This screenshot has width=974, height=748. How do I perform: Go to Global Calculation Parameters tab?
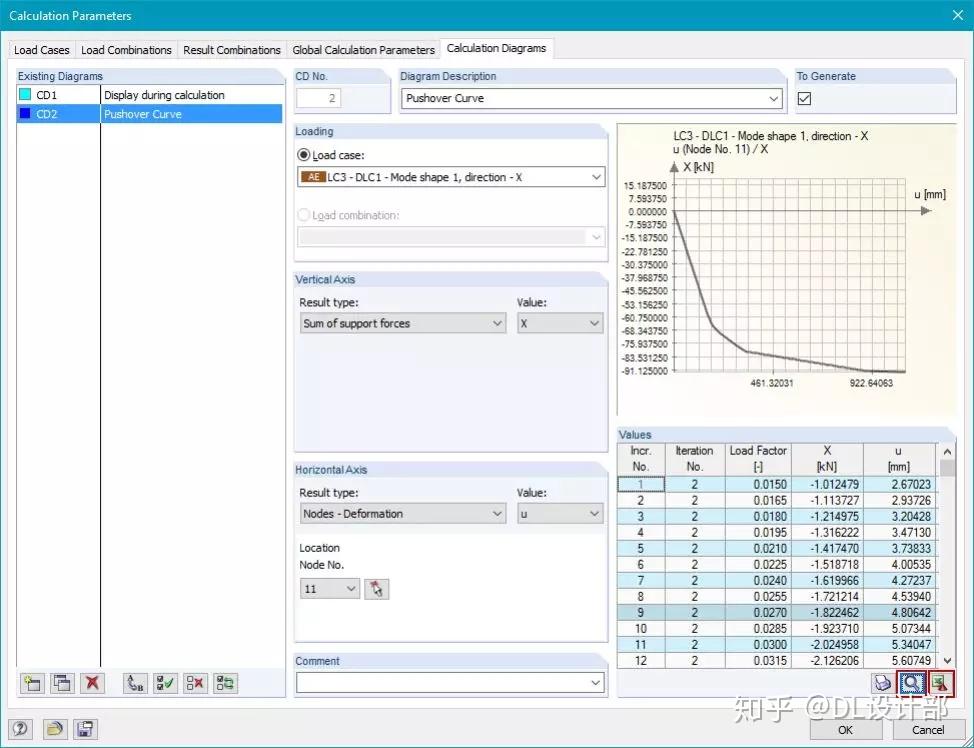(363, 50)
